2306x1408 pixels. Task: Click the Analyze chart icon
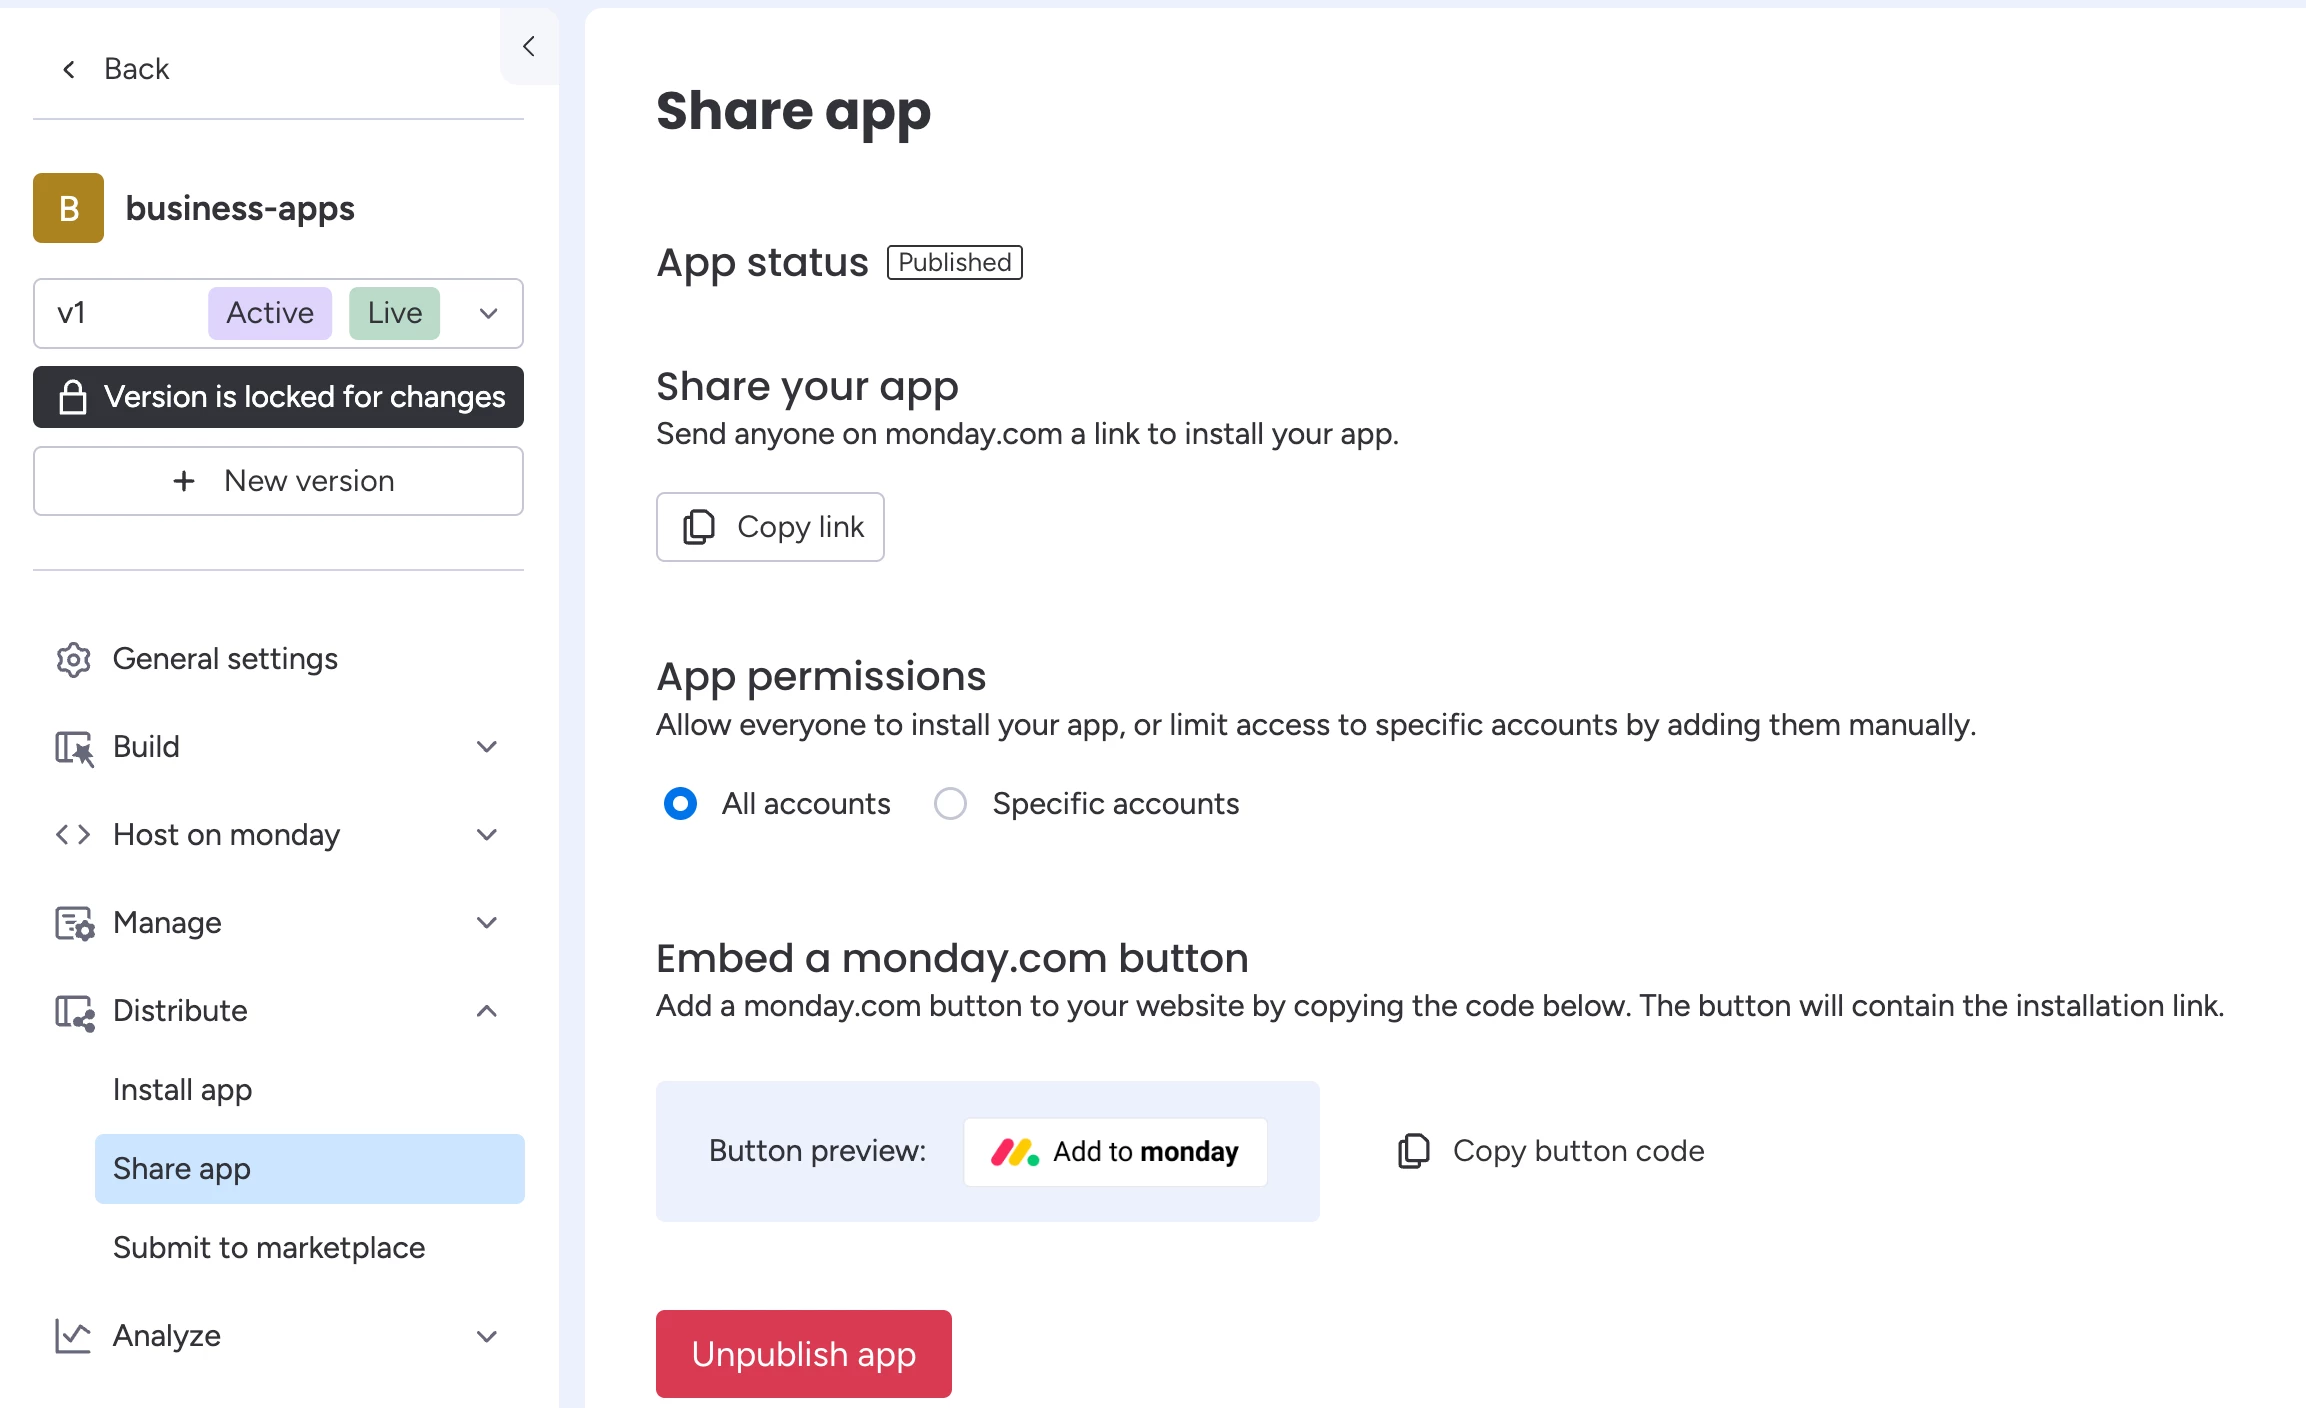pyautogui.click(x=73, y=1336)
